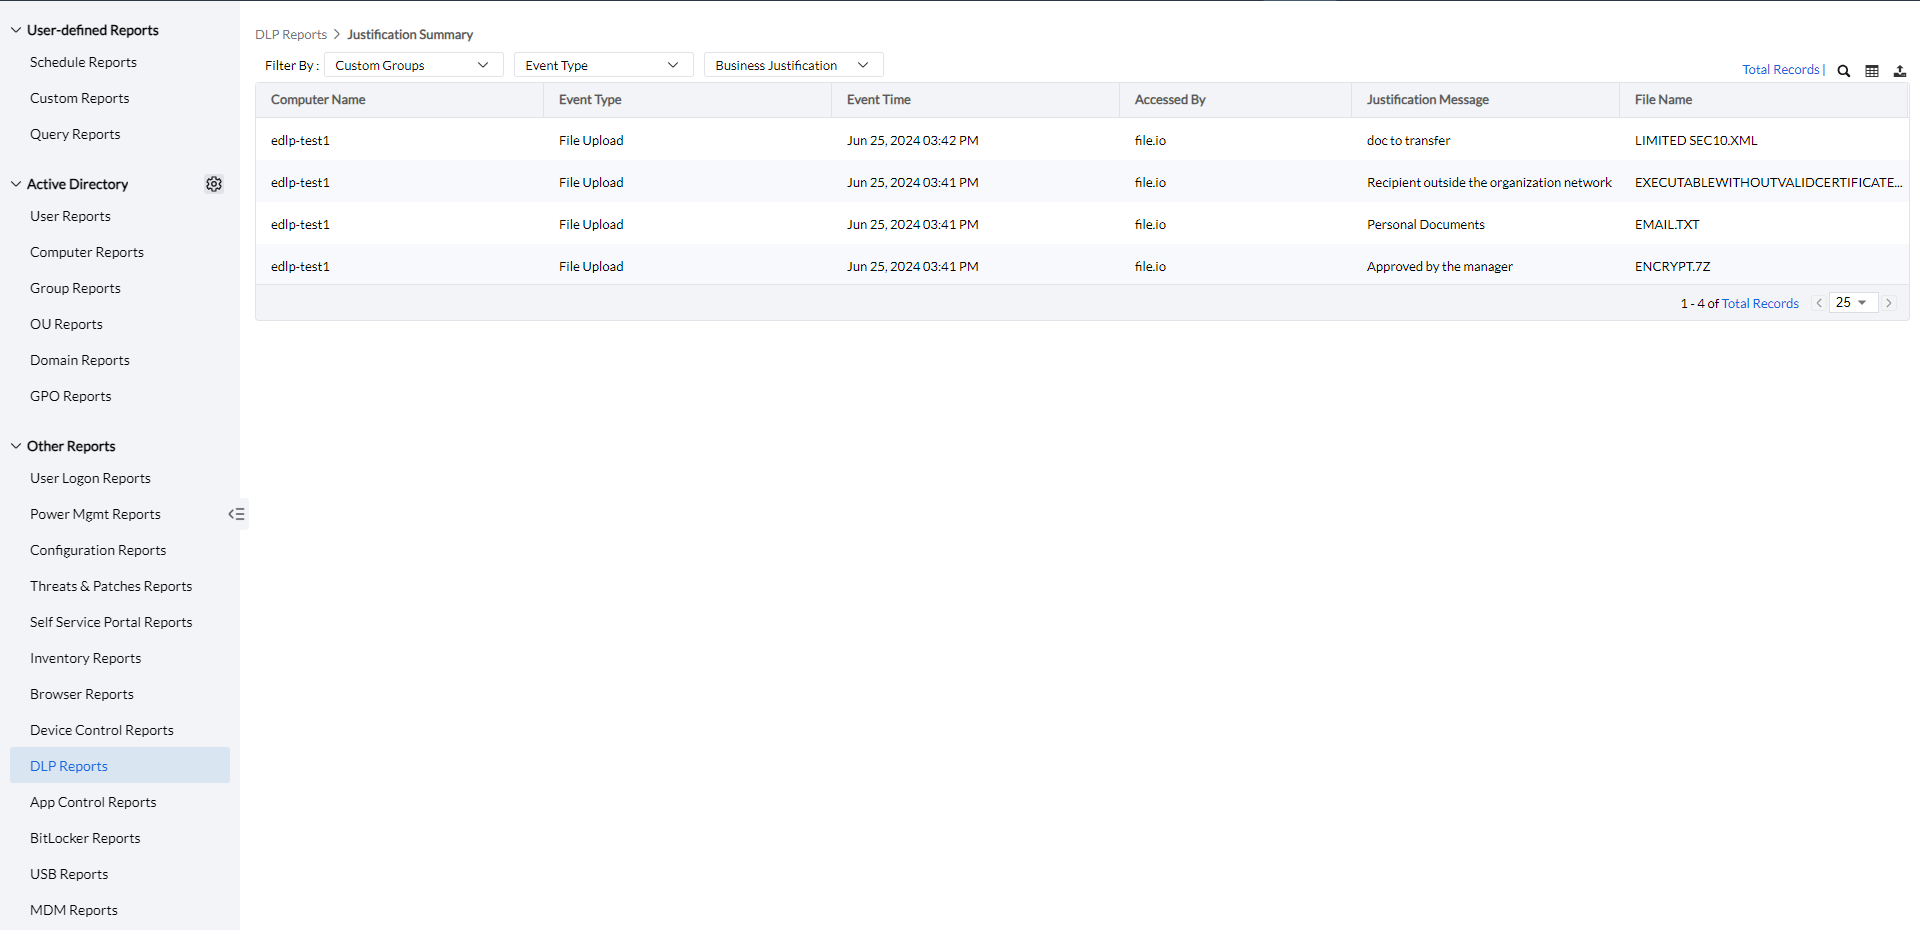
Task: Open Self Service Portal Reports
Action: [111, 622]
